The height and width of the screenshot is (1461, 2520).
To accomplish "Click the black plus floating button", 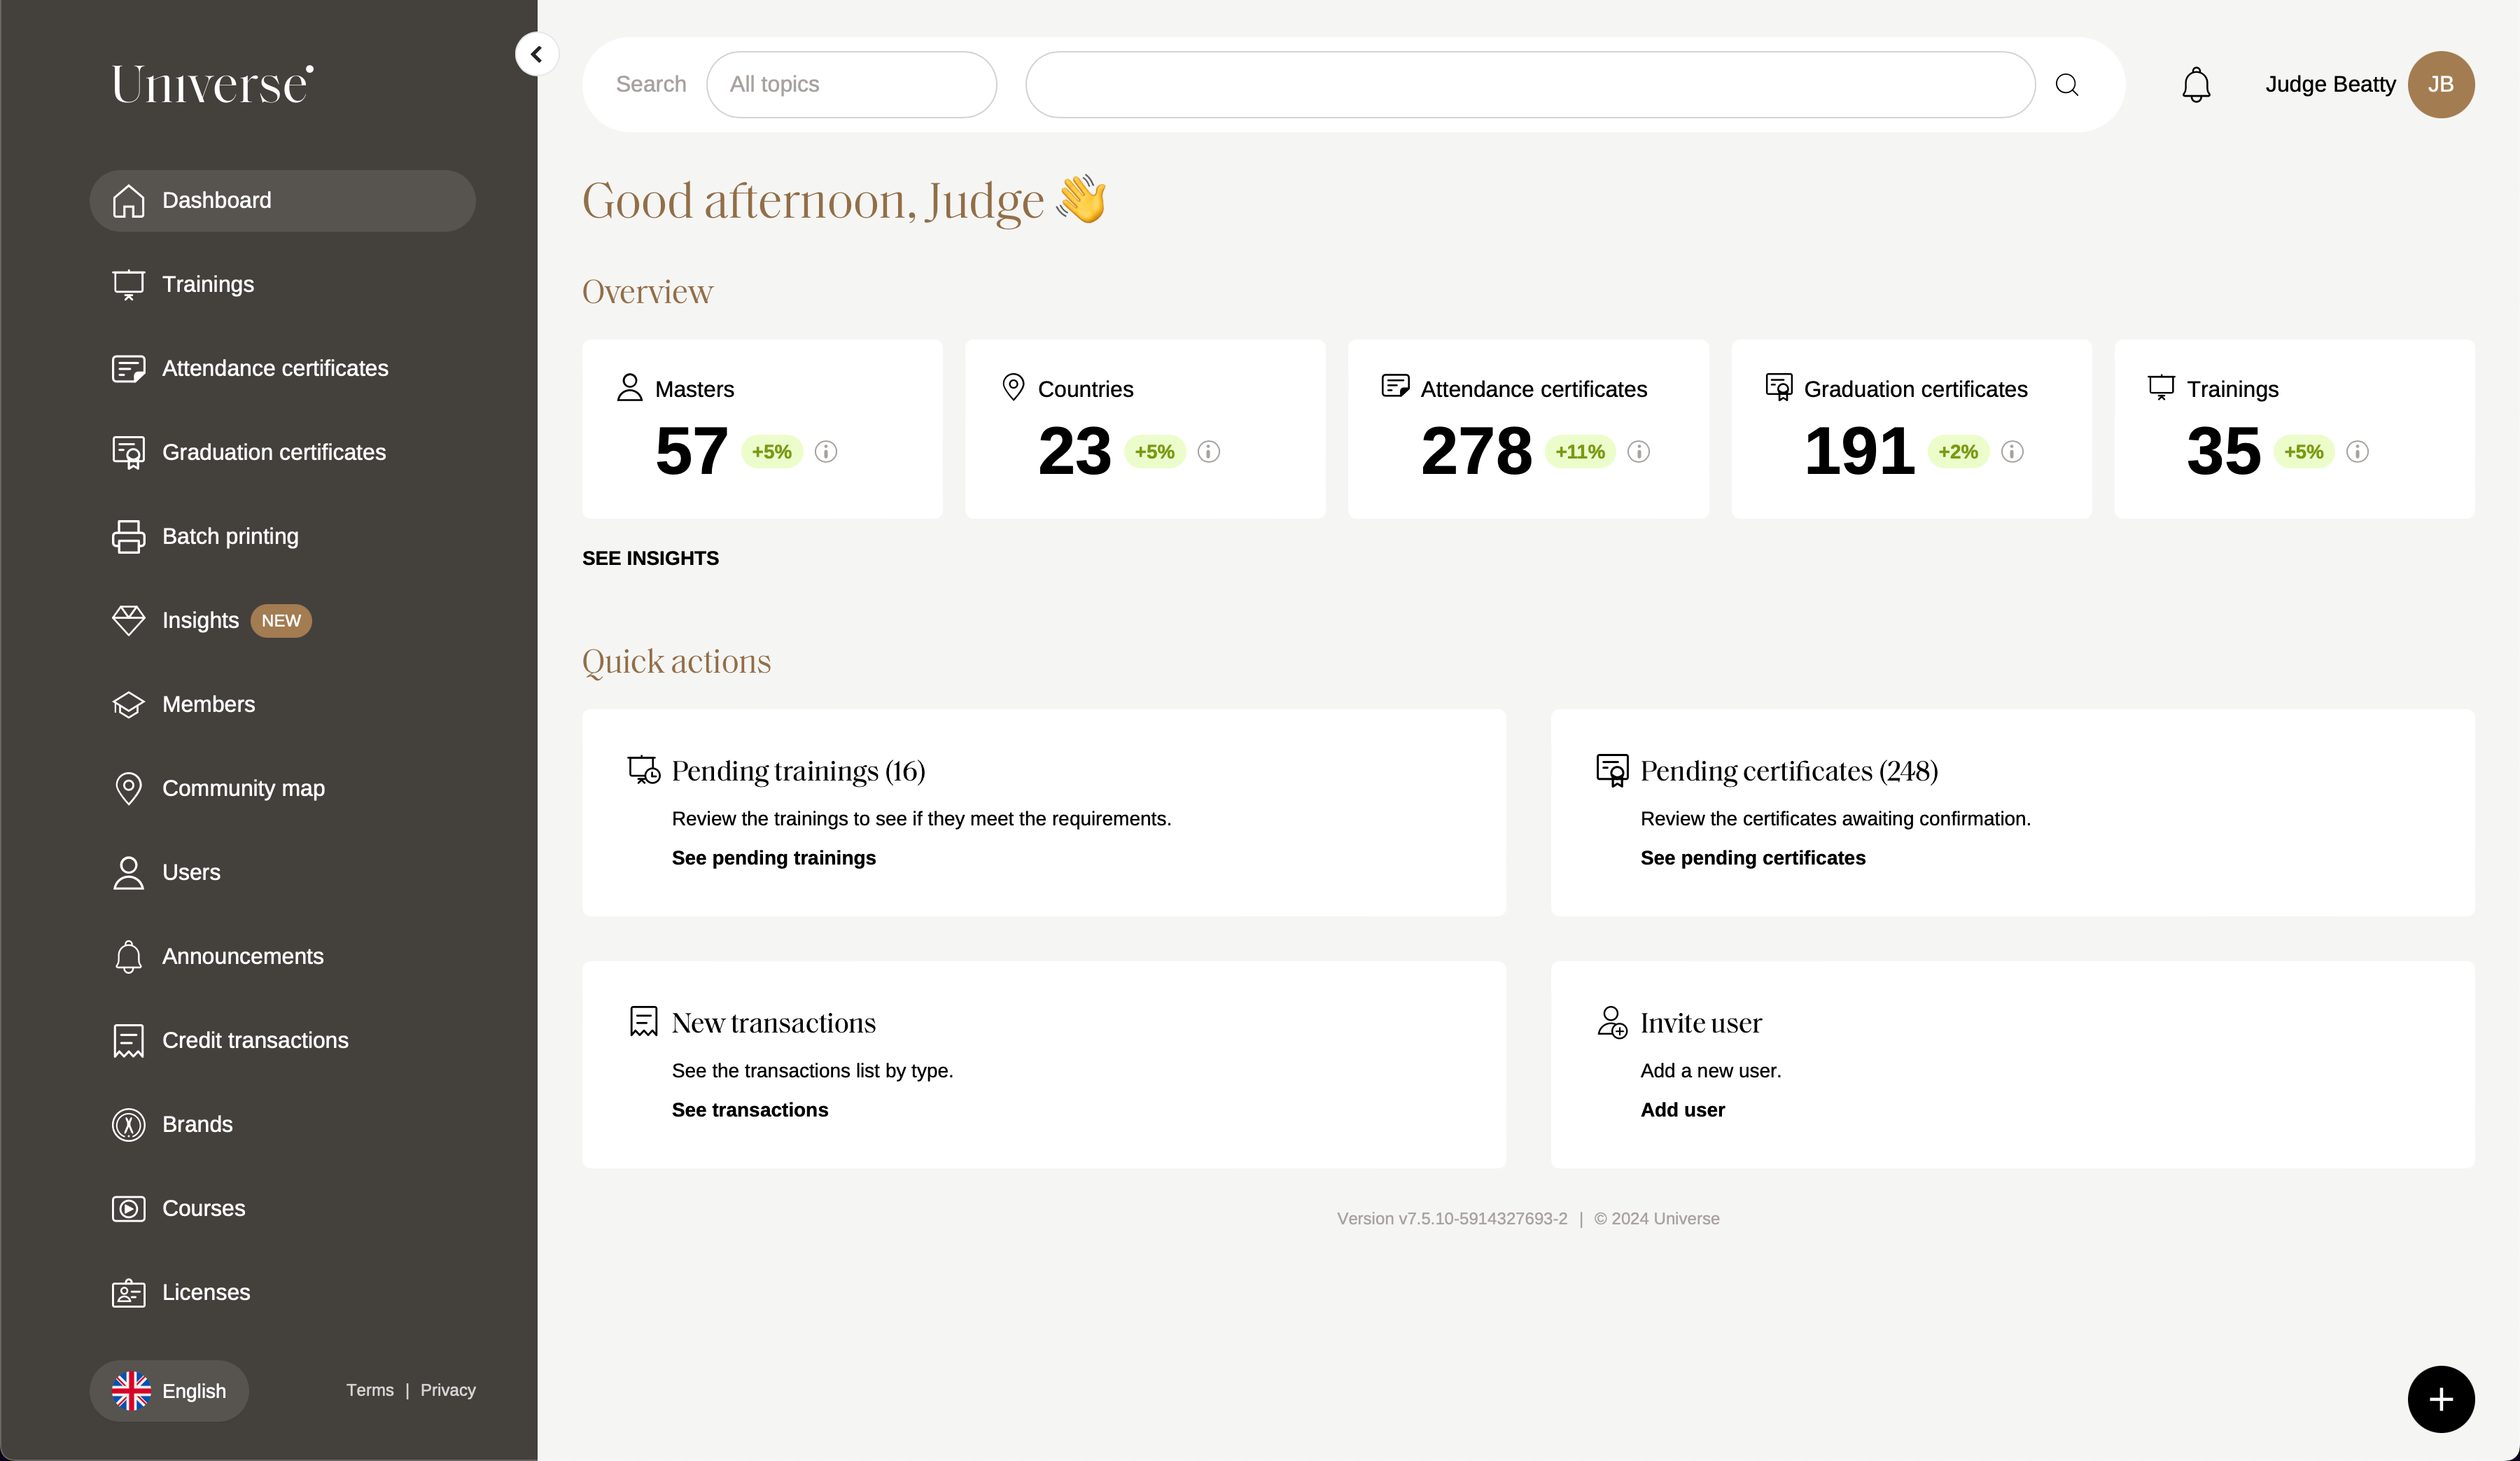I will tap(2440, 1398).
